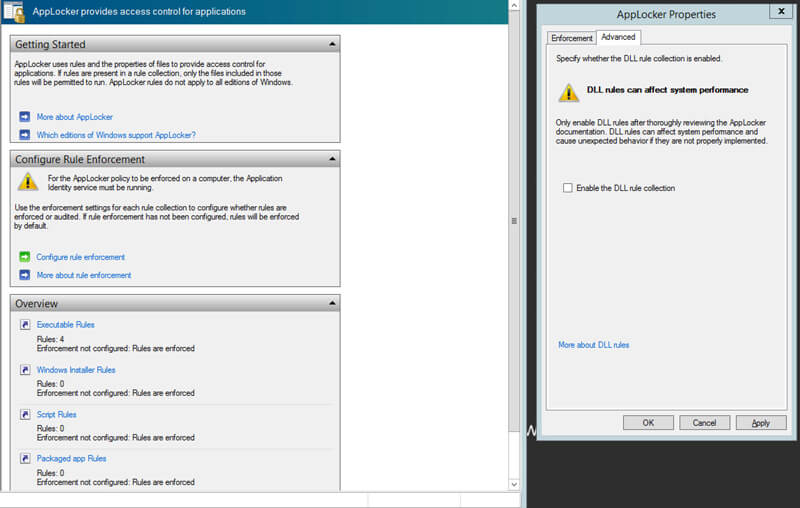Click green arrow icon beside Configure rule enforcement
Image resolution: width=800 pixels, height=508 pixels.
(x=24, y=257)
